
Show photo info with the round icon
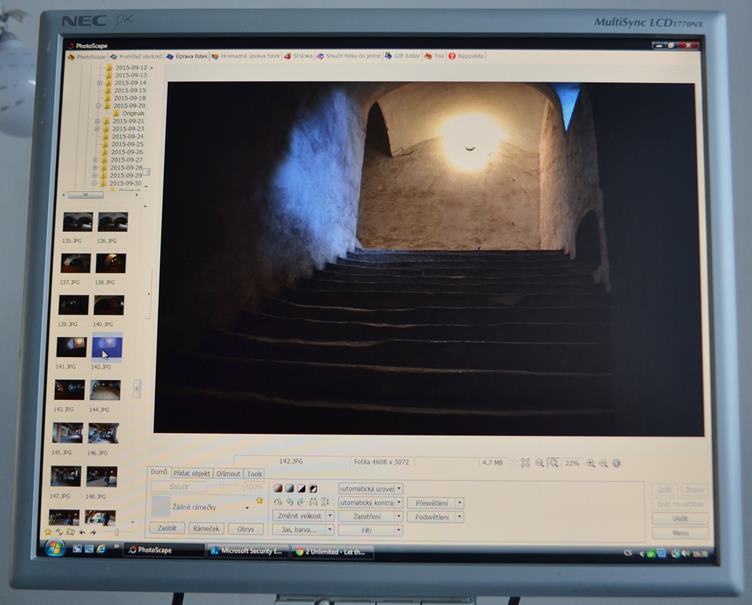(x=617, y=463)
